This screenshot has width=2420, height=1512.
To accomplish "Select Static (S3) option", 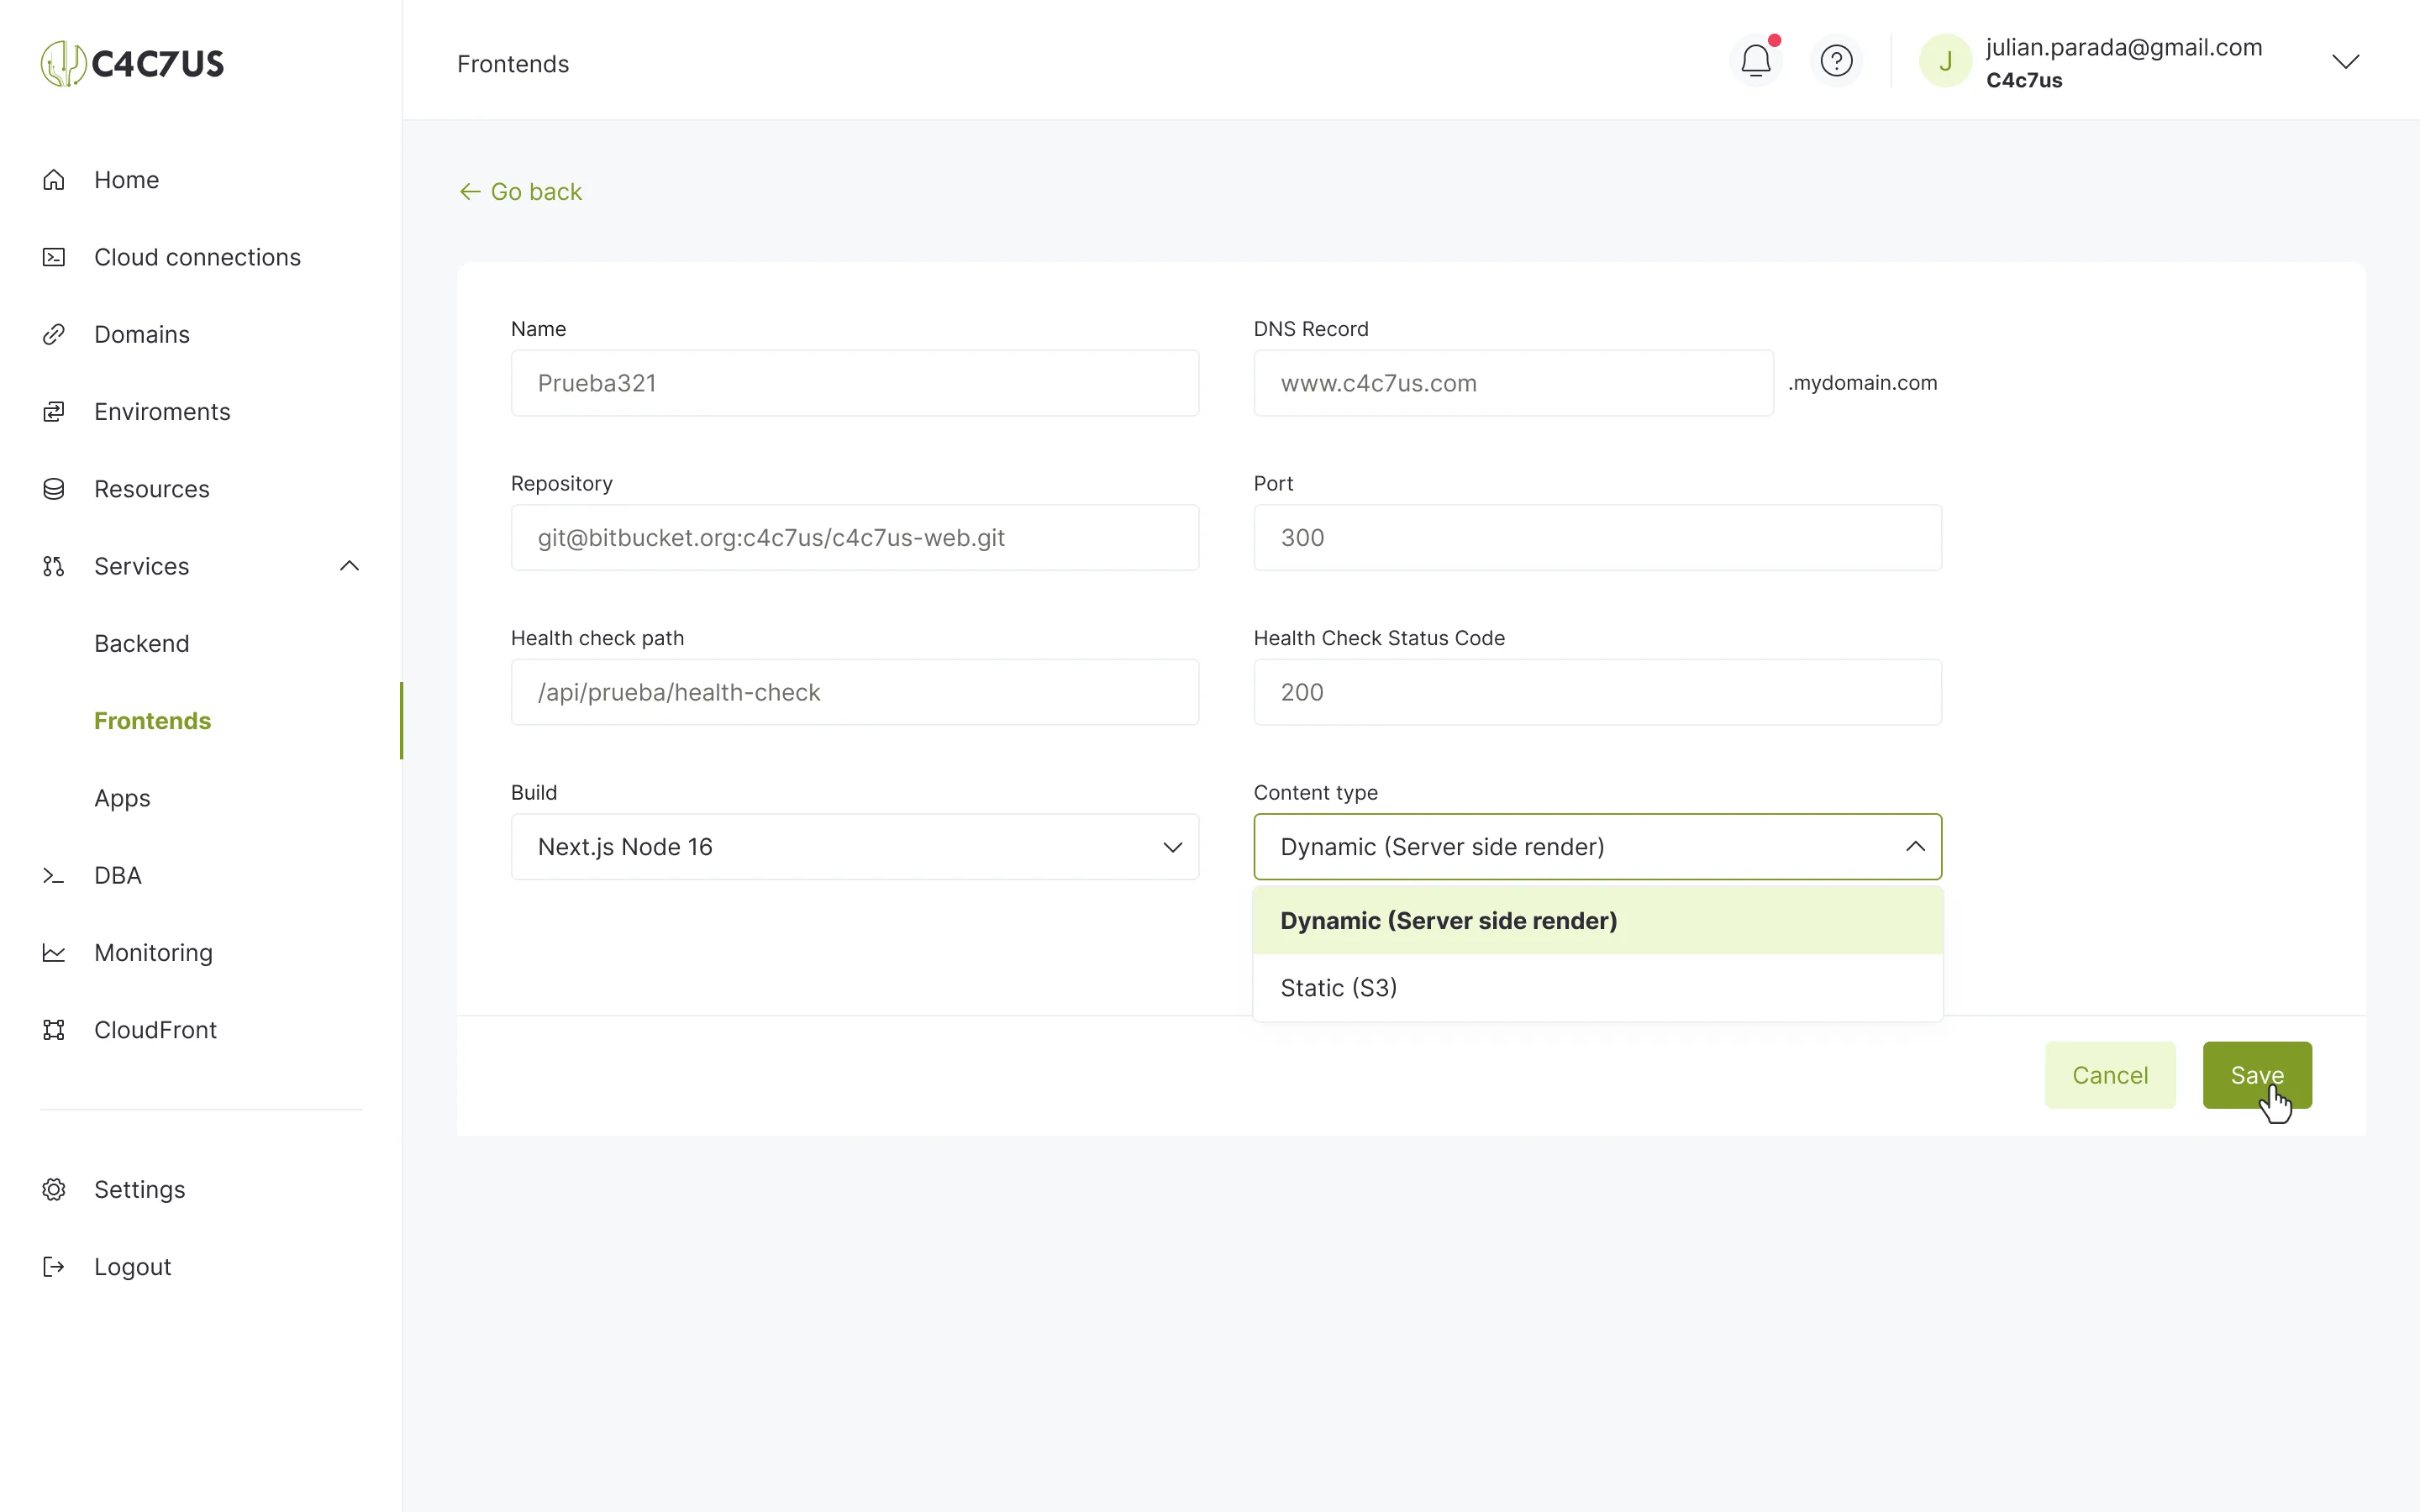I will (1597, 988).
